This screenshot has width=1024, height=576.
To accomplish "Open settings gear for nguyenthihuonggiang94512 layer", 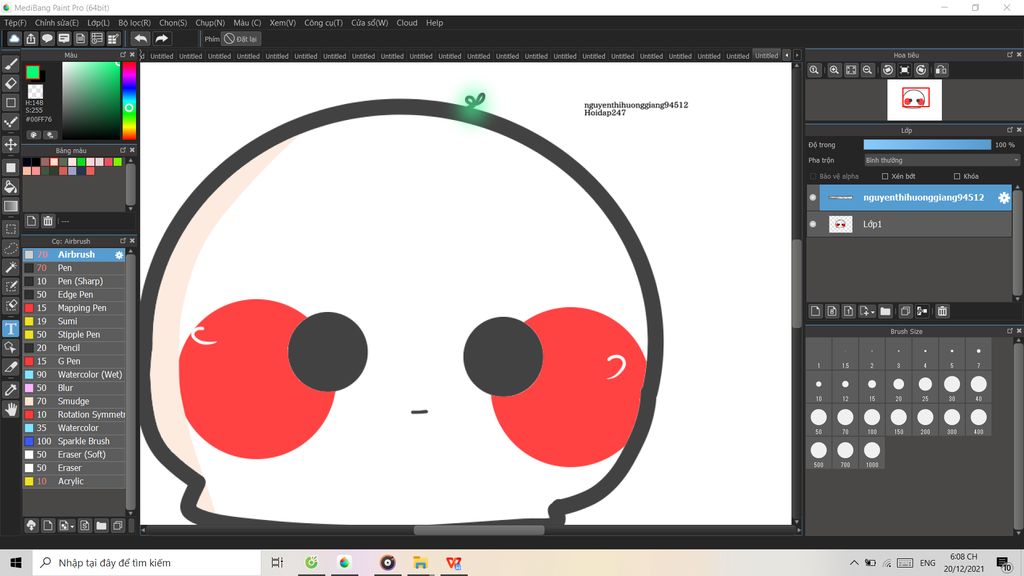I will click(x=1003, y=197).
